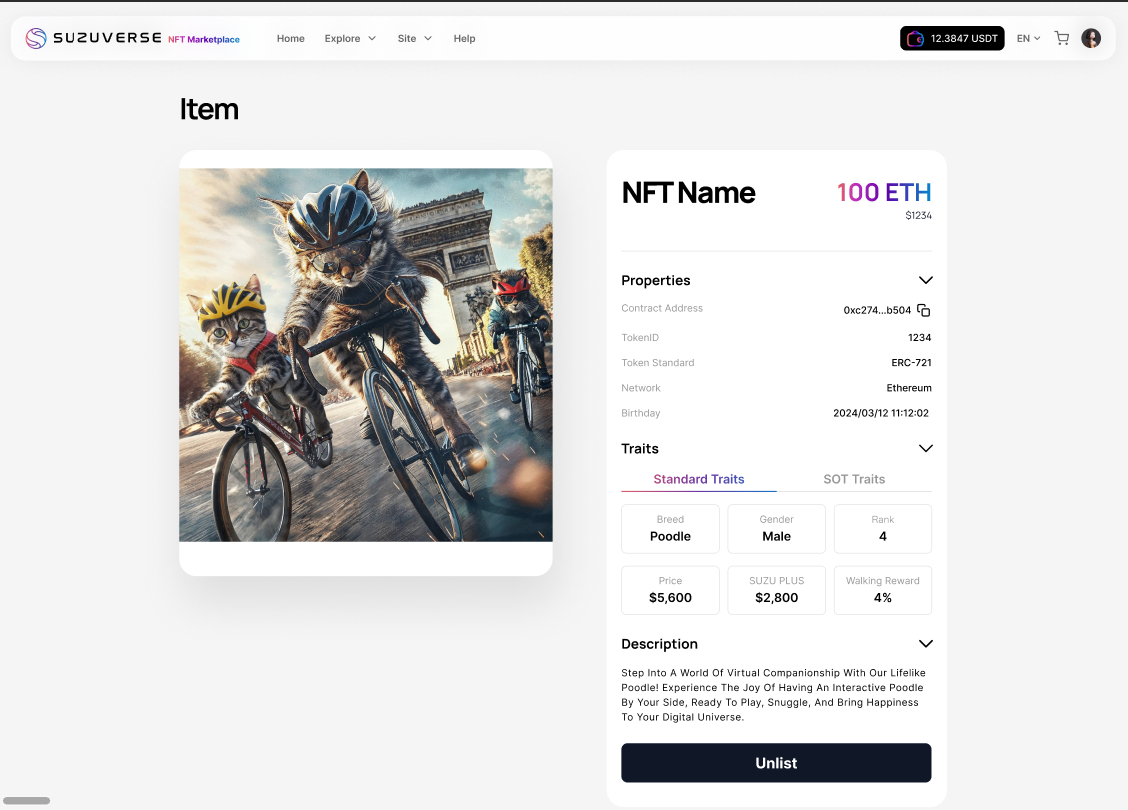The width and height of the screenshot is (1128, 810).
Task: Open the shopping cart icon
Action: pos(1062,38)
